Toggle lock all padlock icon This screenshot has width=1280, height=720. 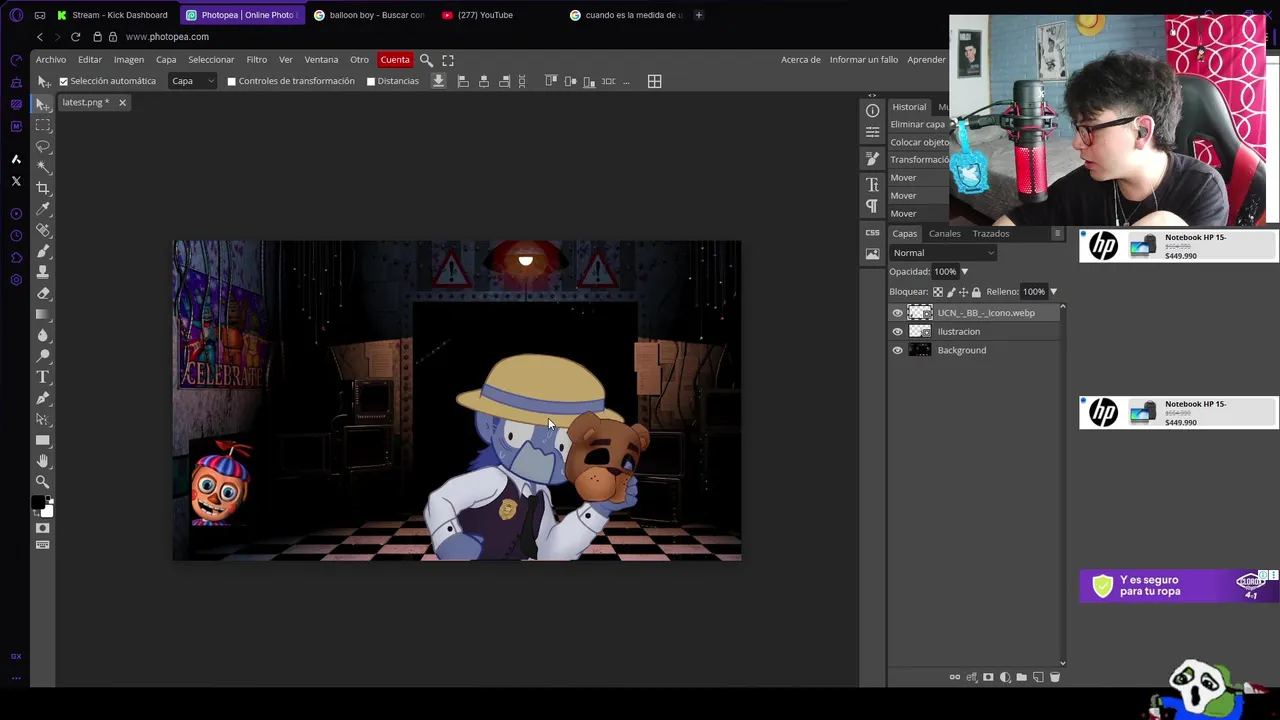(976, 292)
